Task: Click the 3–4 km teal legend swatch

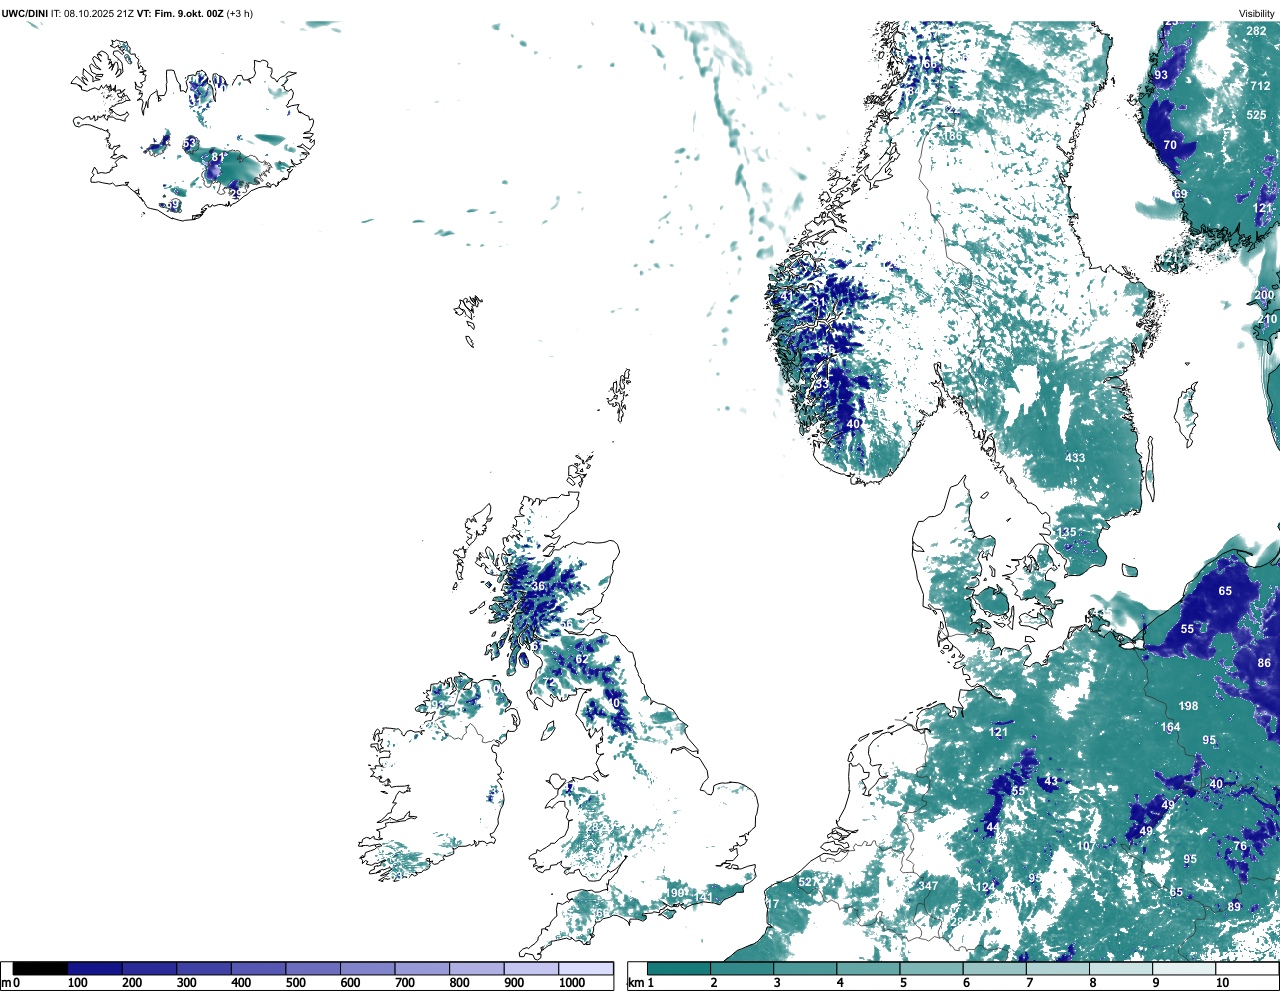Action: pos(806,968)
